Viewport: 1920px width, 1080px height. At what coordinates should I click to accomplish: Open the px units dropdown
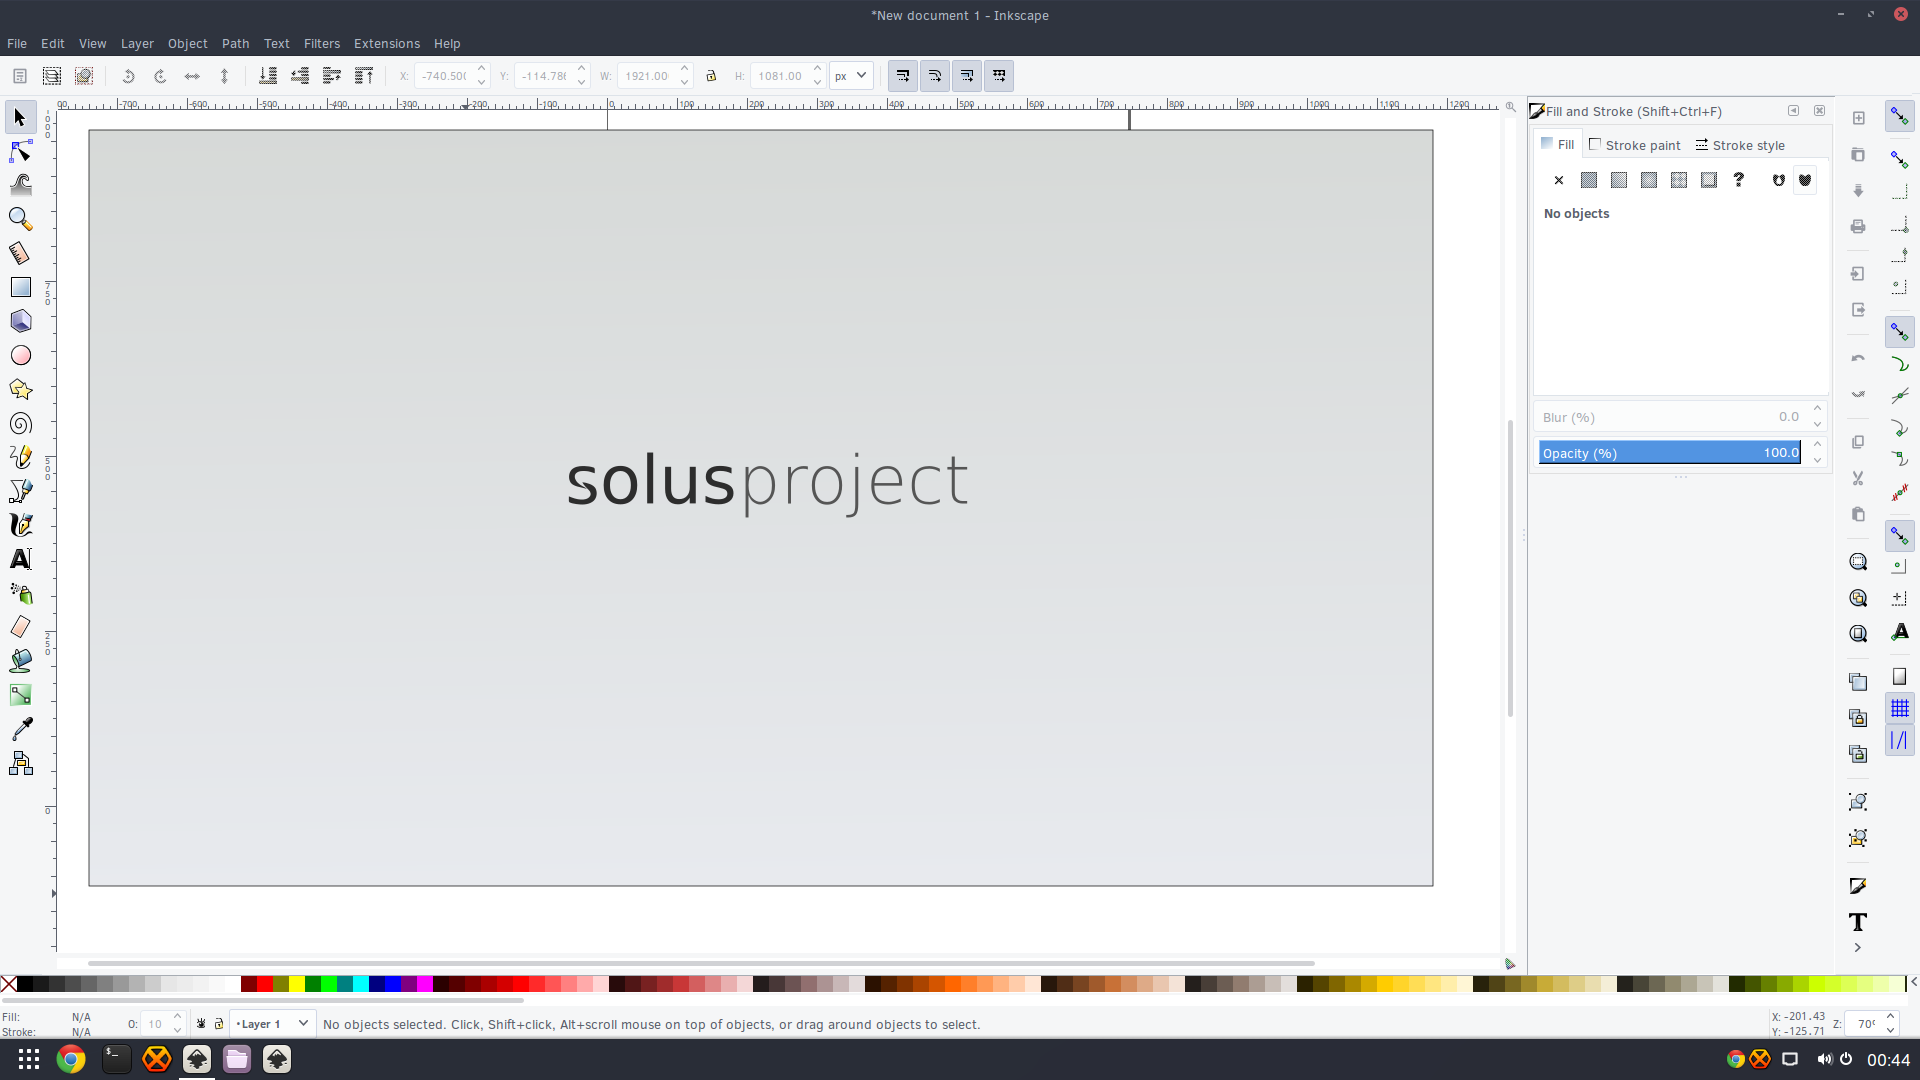point(851,76)
